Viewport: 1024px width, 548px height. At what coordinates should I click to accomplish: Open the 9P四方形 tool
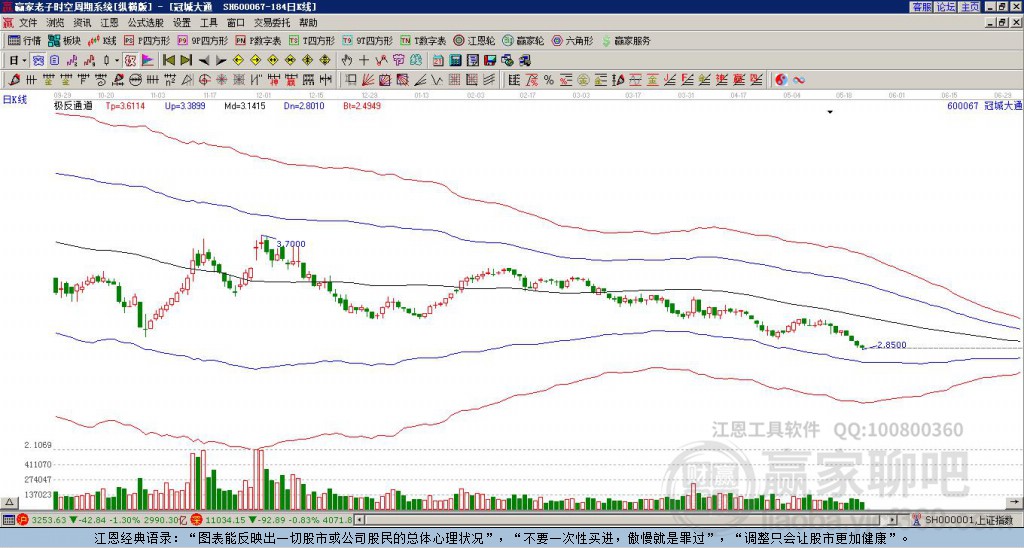[x=202, y=40]
